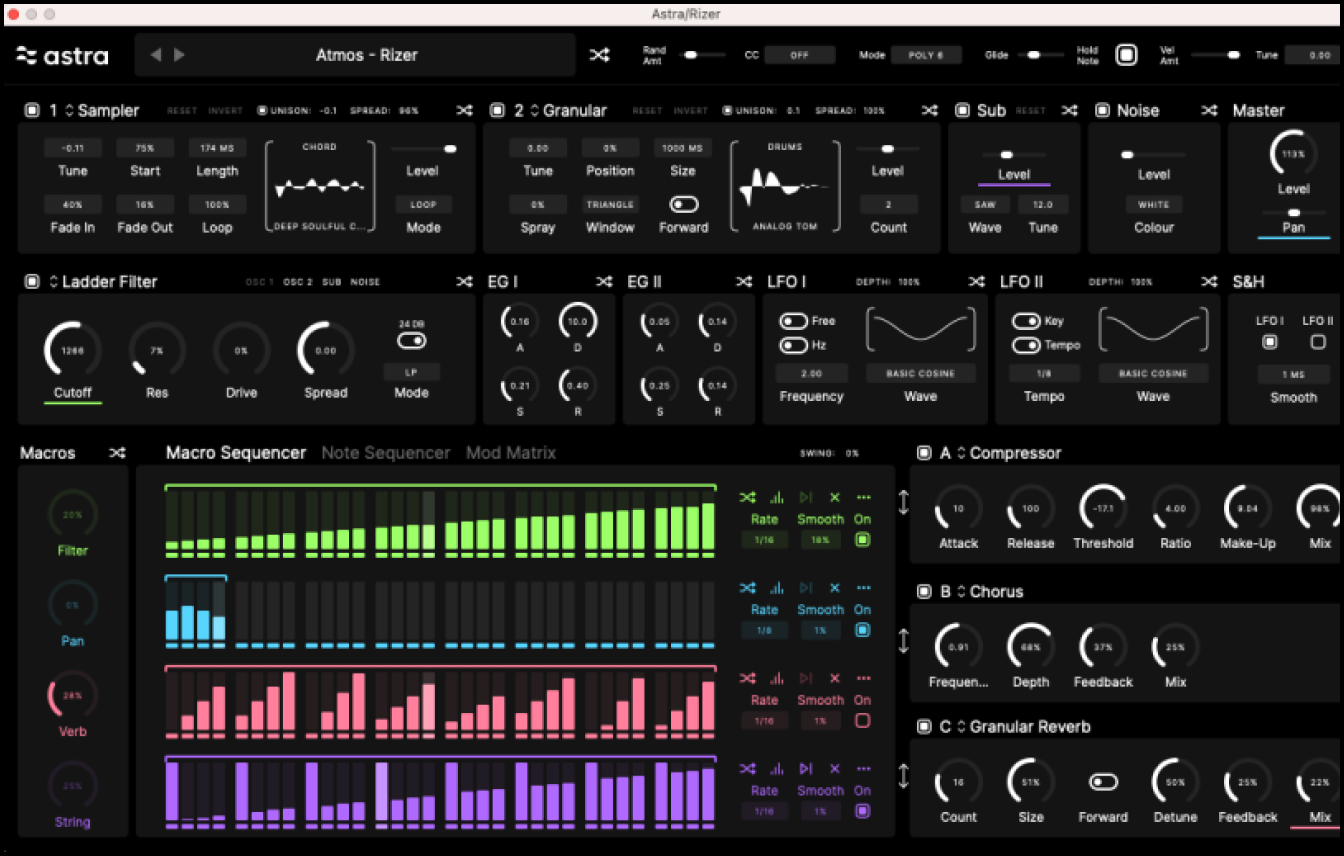This screenshot has height=856, width=1344.
Task: Click the Filter macro row bar-chart icon
Action: tap(776, 497)
